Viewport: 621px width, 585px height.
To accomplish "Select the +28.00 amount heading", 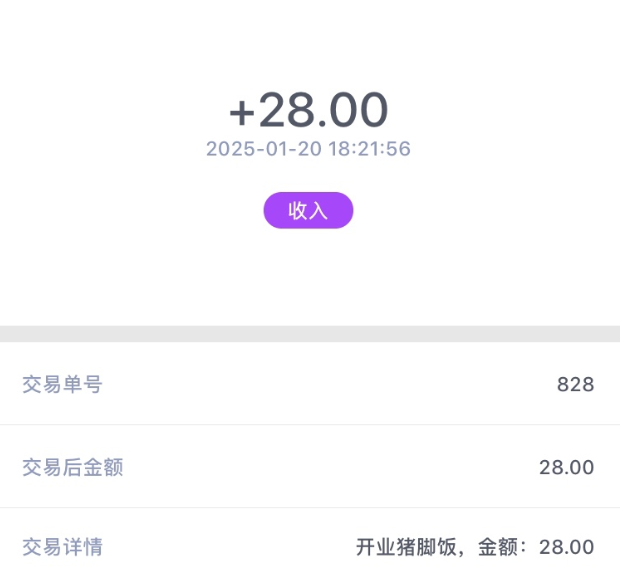I will pyautogui.click(x=309, y=110).
